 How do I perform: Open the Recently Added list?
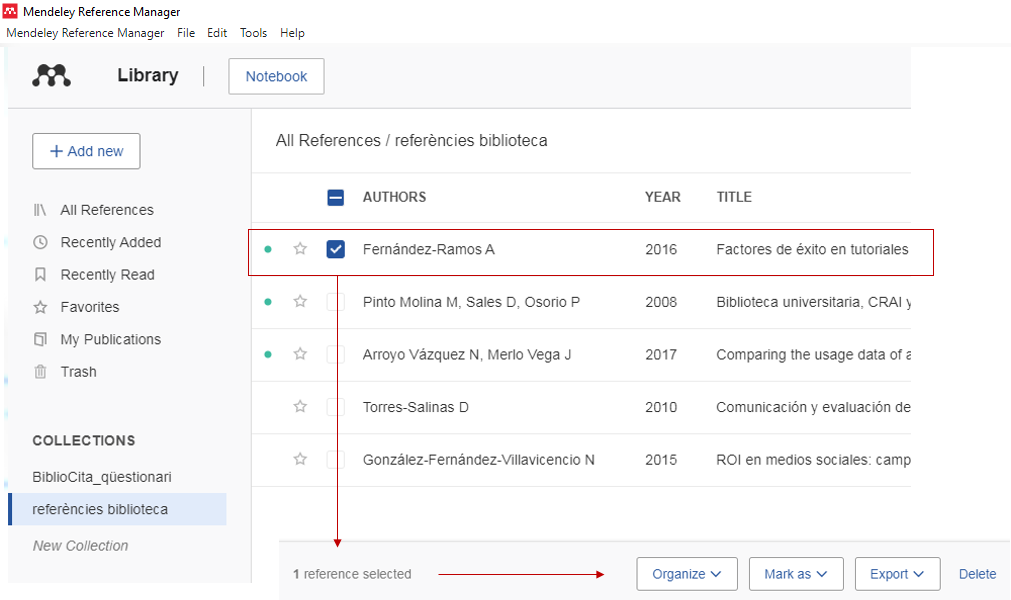pos(111,242)
